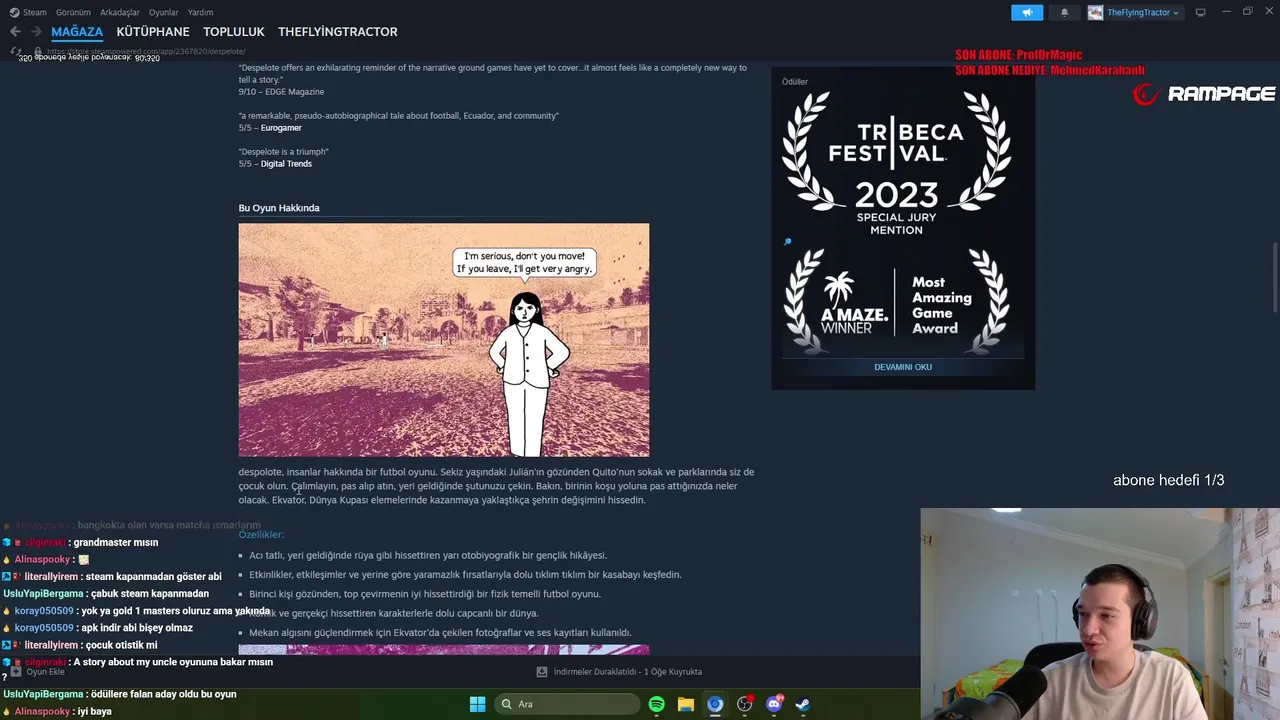Click DEVAMINI OKU to read more awards
This screenshot has width=1280, height=720.
tap(903, 367)
